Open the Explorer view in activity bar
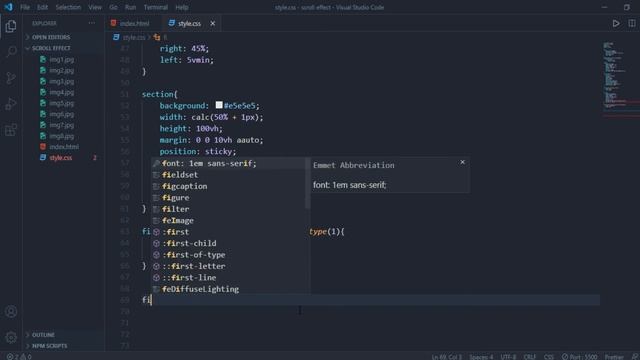This screenshot has width=640, height=360. pos(11,27)
